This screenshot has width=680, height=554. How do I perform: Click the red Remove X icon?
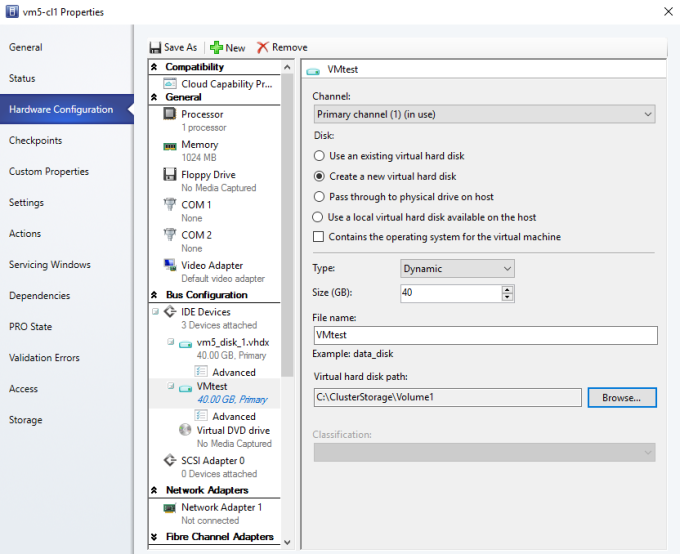coord(263,47)
